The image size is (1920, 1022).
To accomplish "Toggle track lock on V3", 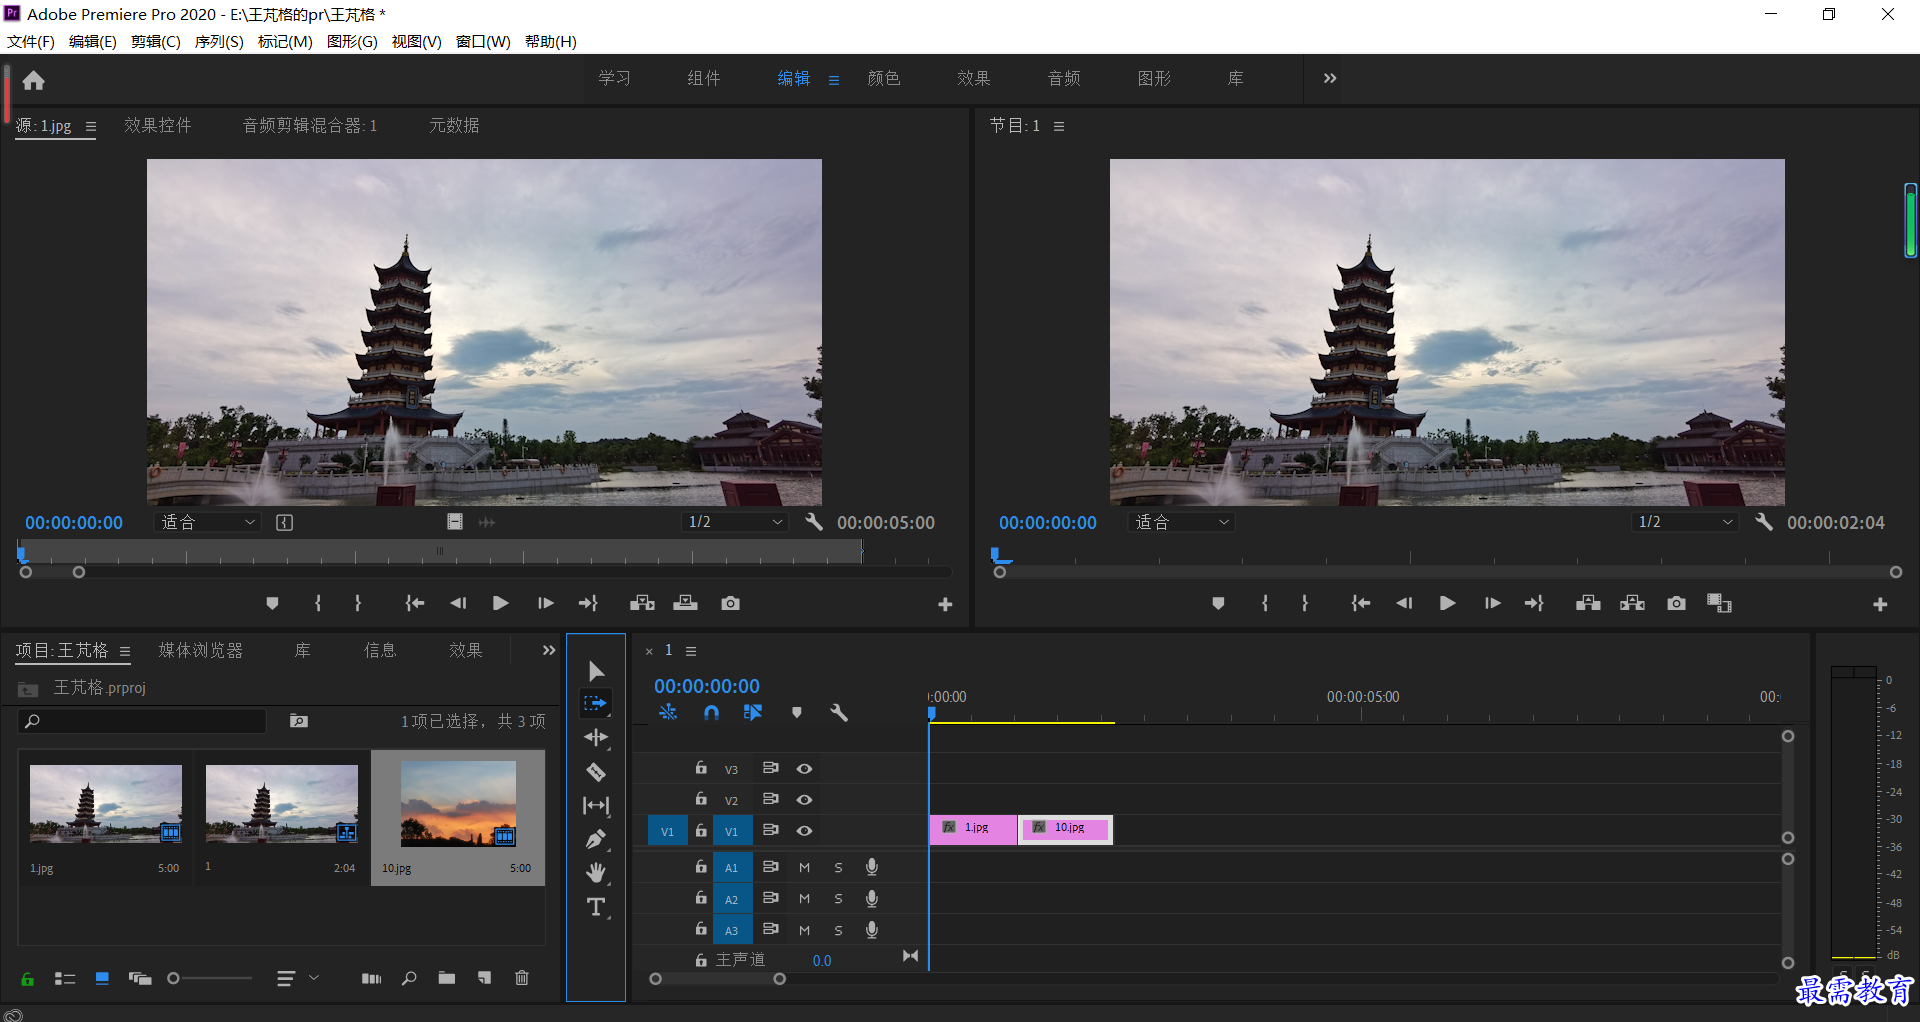I will pos(701,768).
